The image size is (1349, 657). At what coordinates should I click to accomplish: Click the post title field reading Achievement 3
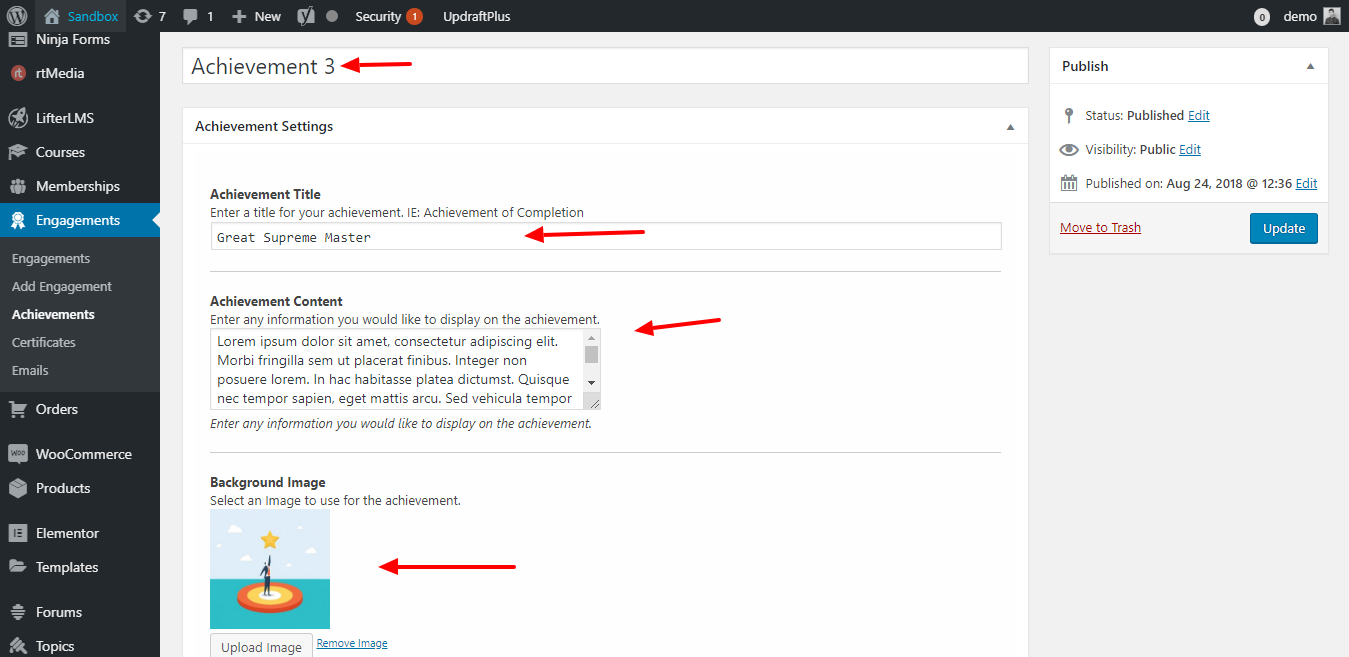605,66
